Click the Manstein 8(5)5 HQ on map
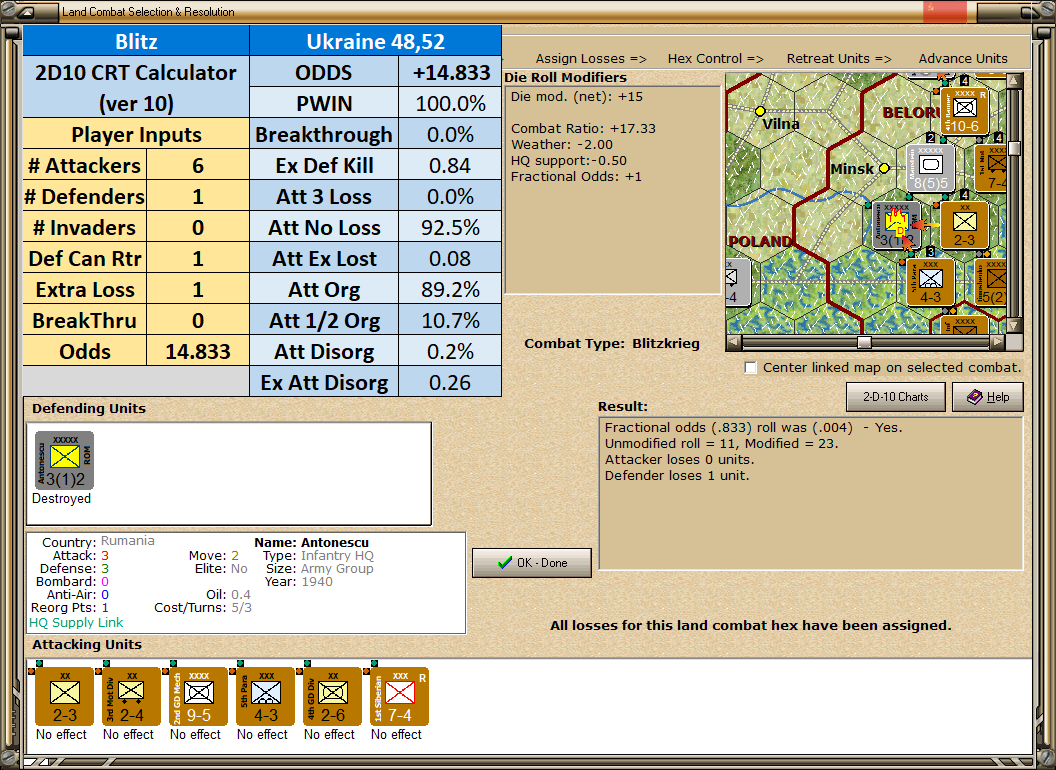The height and width of the screenshot is (770, 1056). pyautogui.click(x=930, y=168)
